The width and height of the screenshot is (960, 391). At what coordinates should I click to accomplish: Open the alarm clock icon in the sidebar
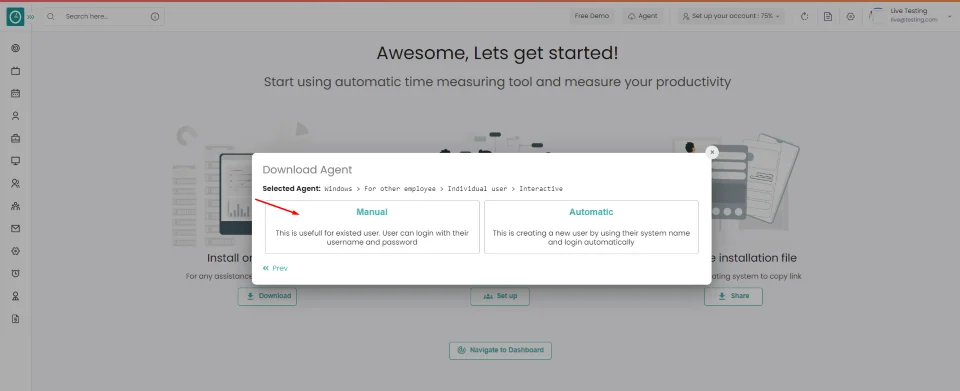[16, 274]
